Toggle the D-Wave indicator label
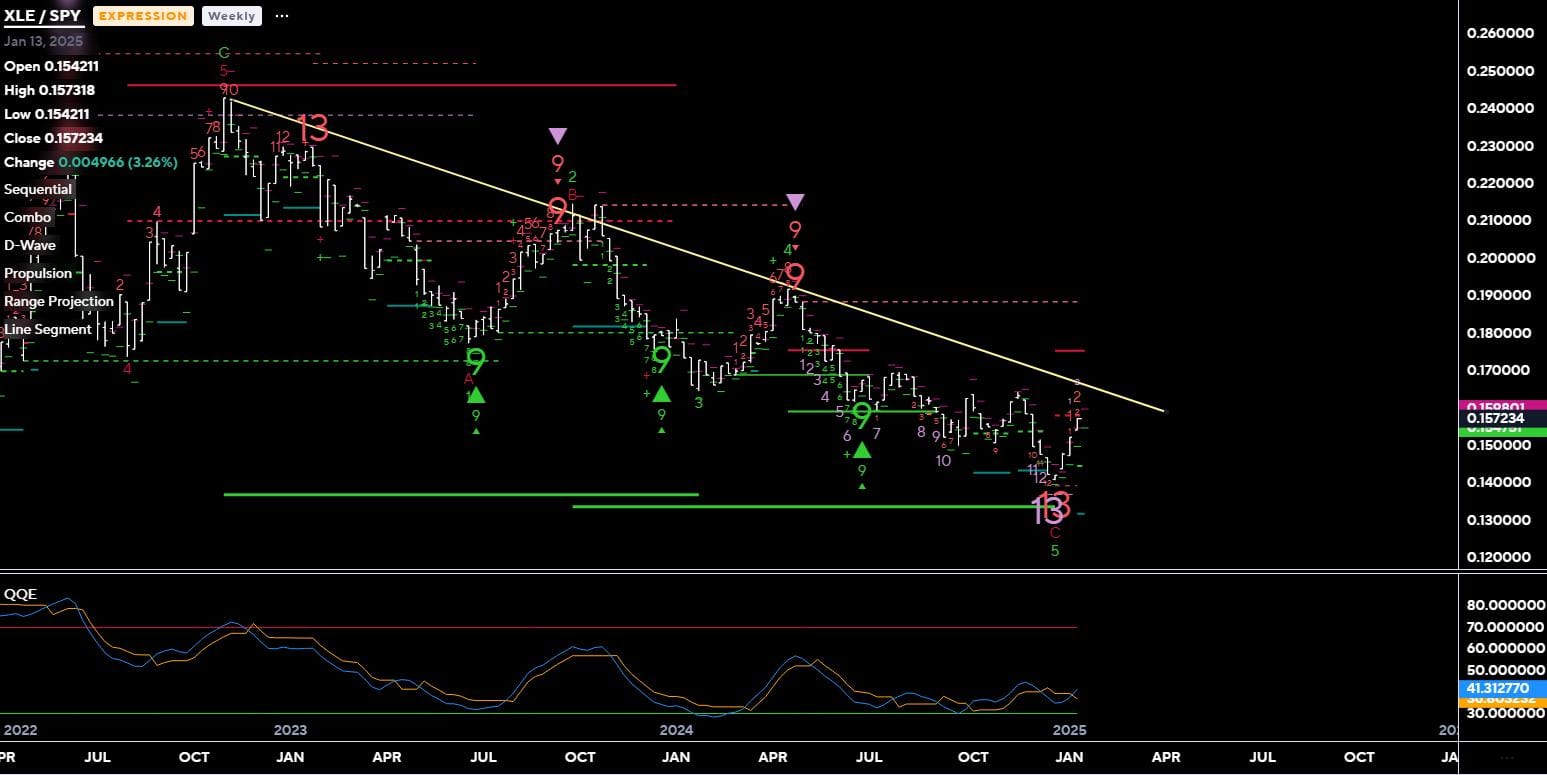Viewport: 1547px width, 775px height. pos(30,245)
